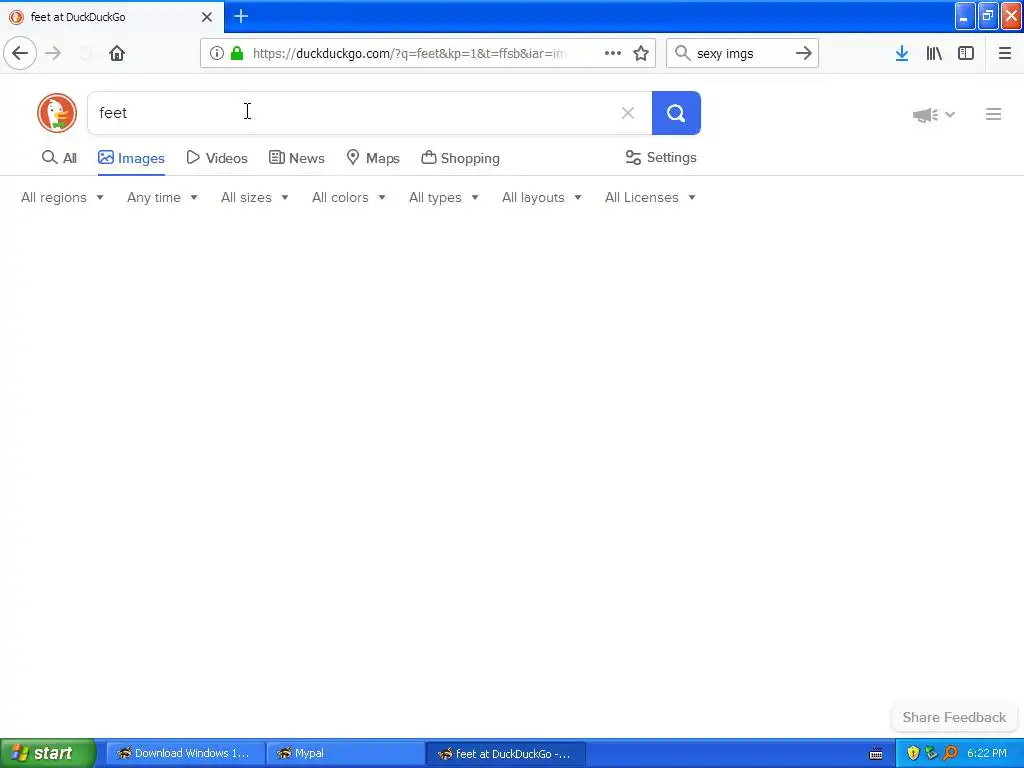Switch to Download Windows 1... taskbar window

(x=185, y=753)
